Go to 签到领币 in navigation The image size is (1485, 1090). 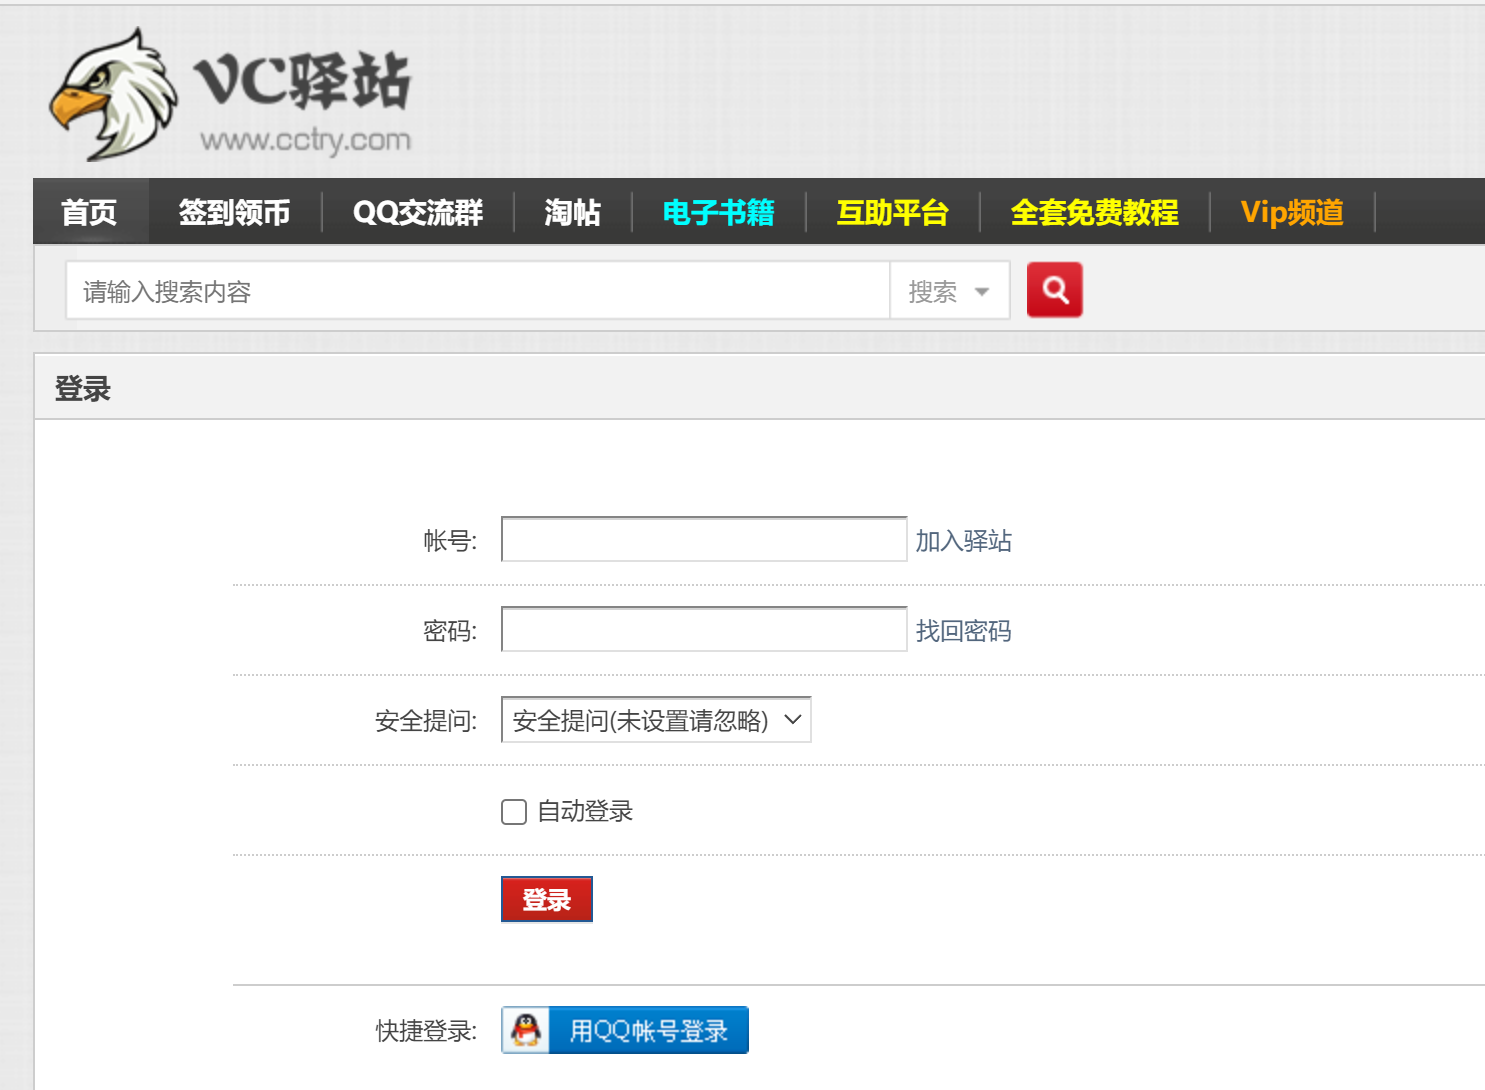tap(234, 212)
